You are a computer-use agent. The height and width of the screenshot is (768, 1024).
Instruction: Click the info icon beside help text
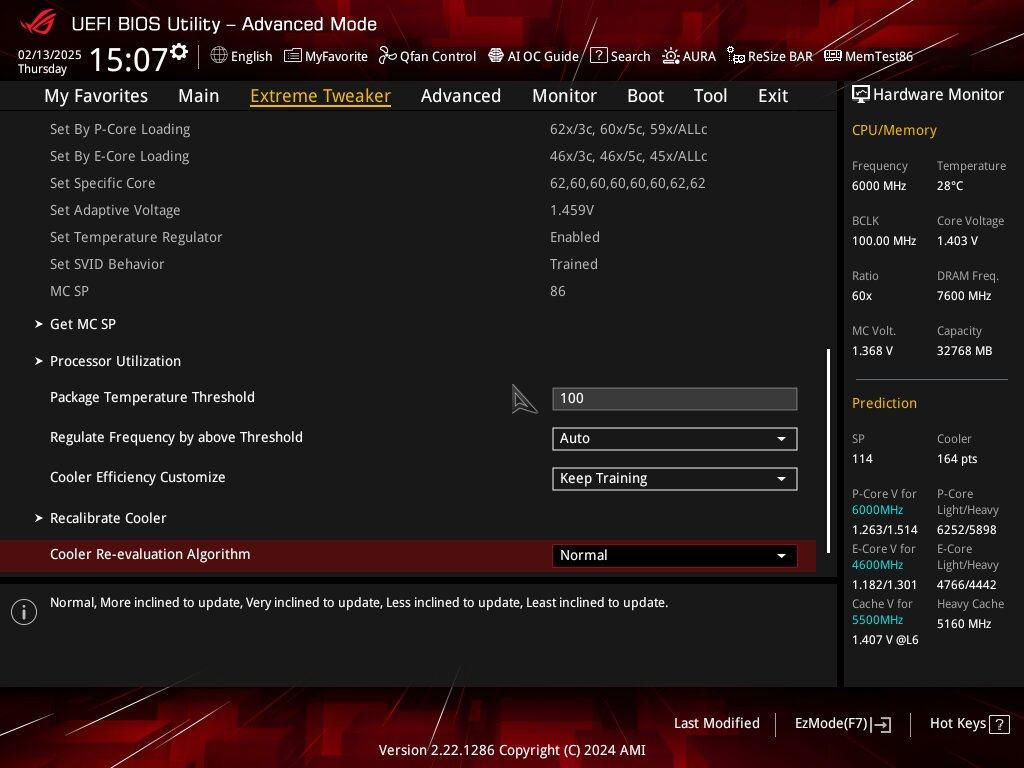click(x=24, y=612)
